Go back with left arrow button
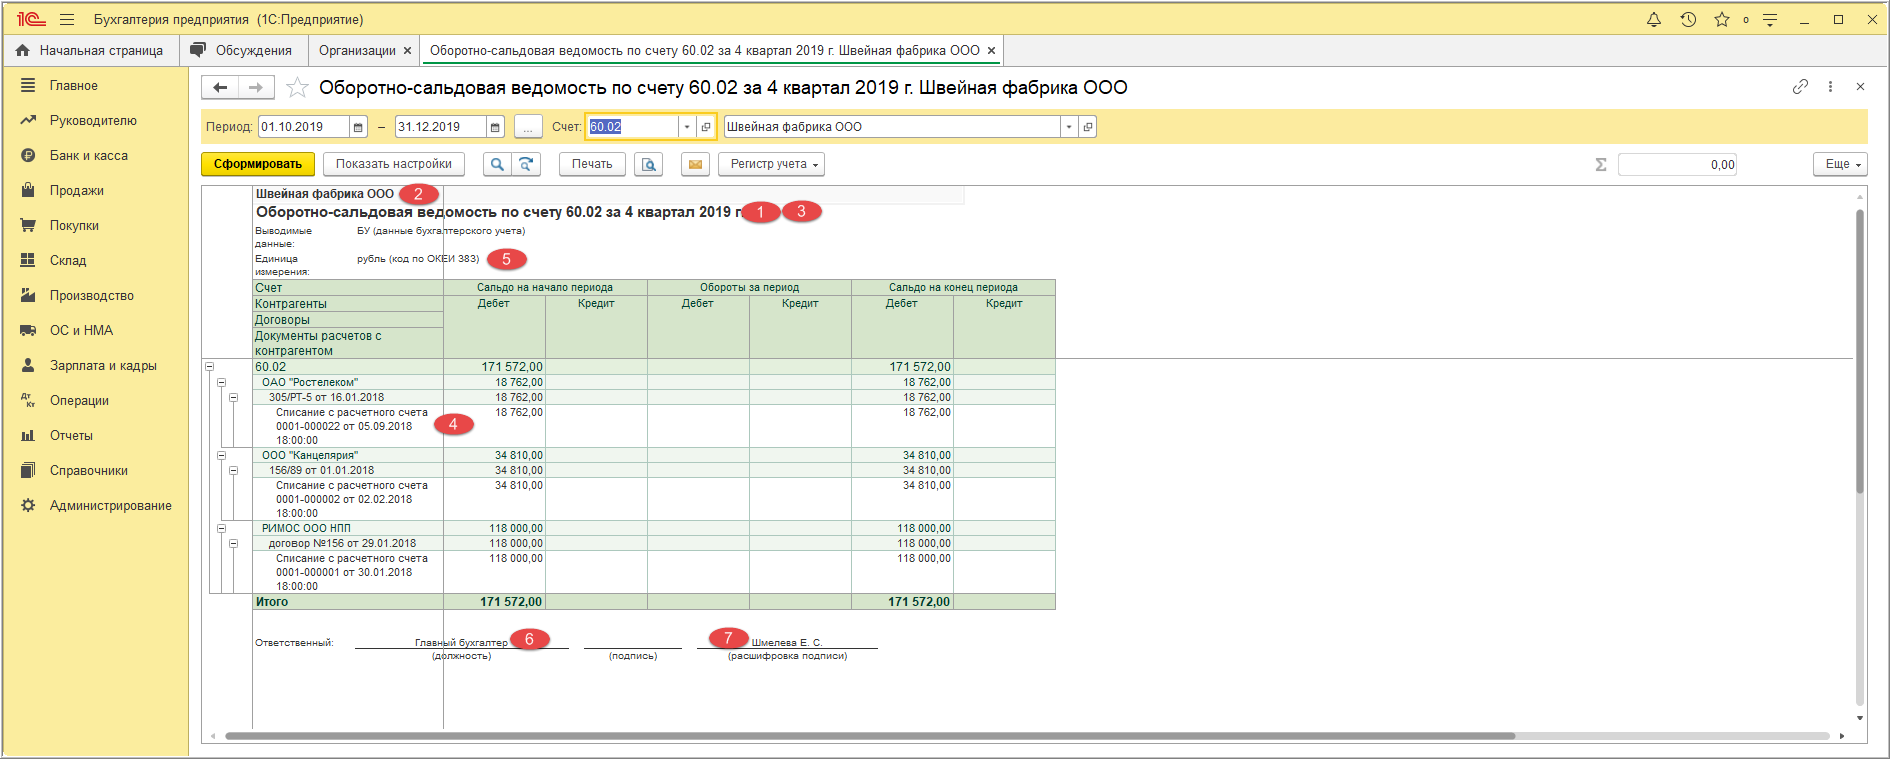Screen dimensions: 1890x759 (x=220, y=88)
